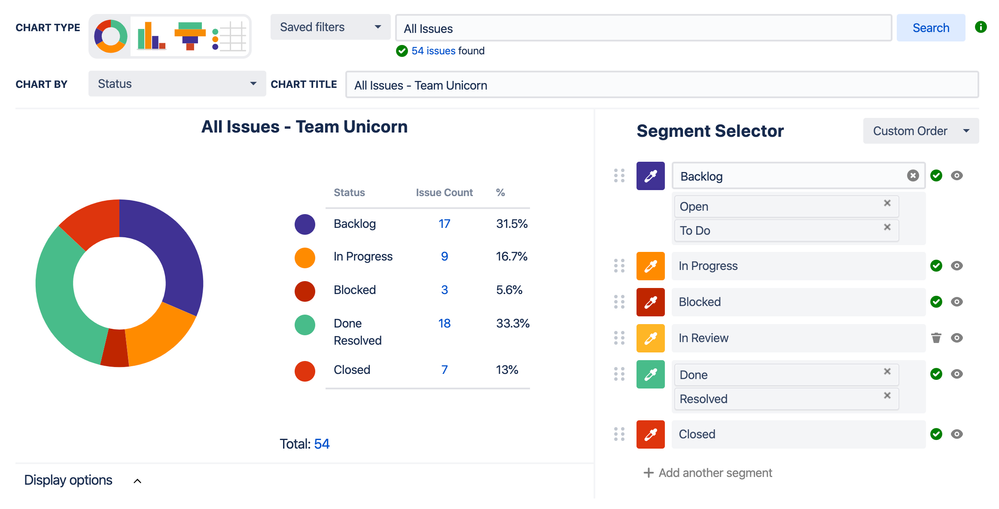Open Total 54 issues link

(x=322, y=444)
